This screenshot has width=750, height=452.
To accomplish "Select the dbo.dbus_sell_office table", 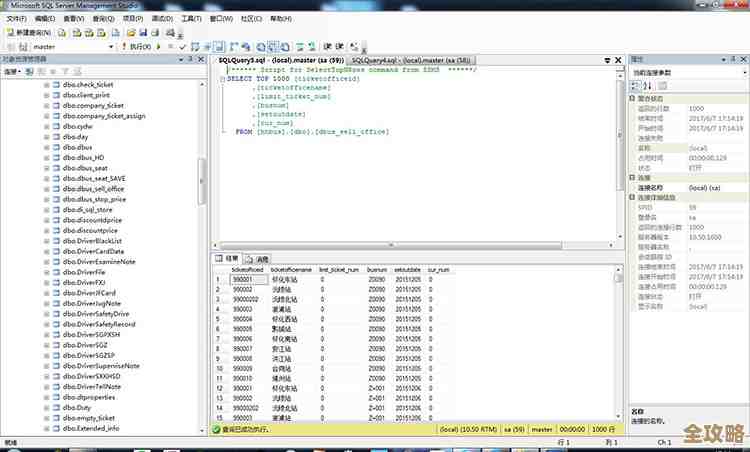I will [x=93, y=188].
